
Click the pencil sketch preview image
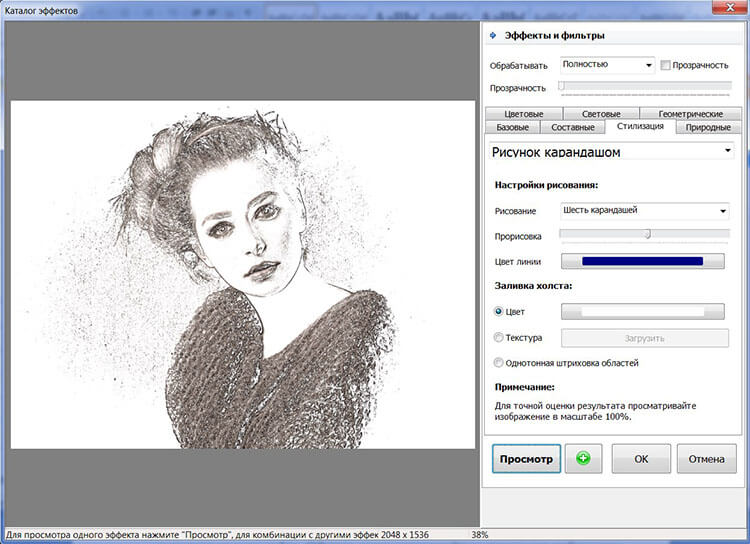tap(244, 274)
